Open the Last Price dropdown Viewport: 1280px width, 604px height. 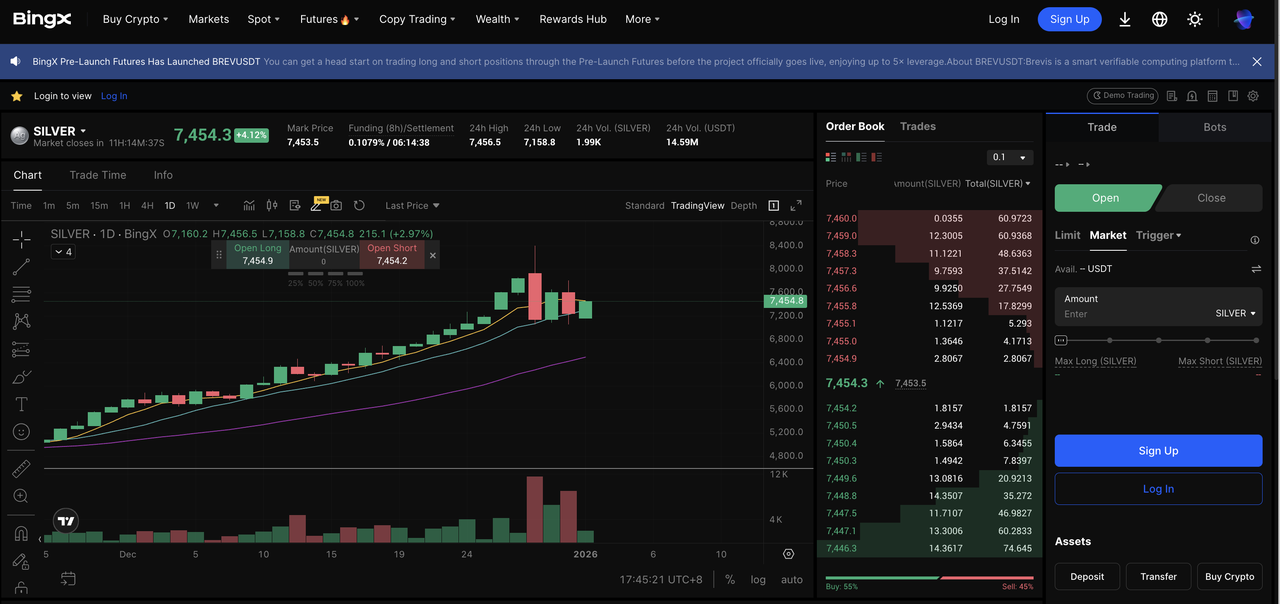(412, 205)
